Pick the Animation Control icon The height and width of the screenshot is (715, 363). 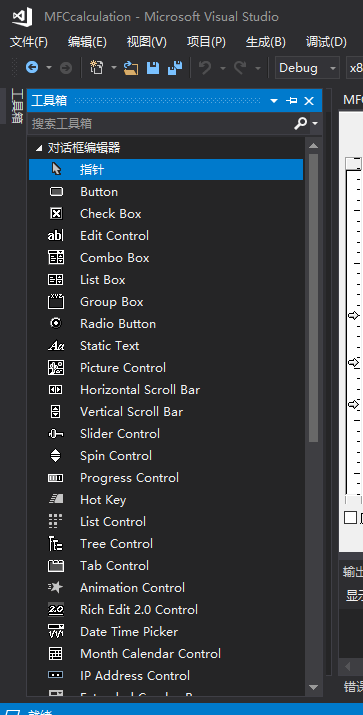56,587
